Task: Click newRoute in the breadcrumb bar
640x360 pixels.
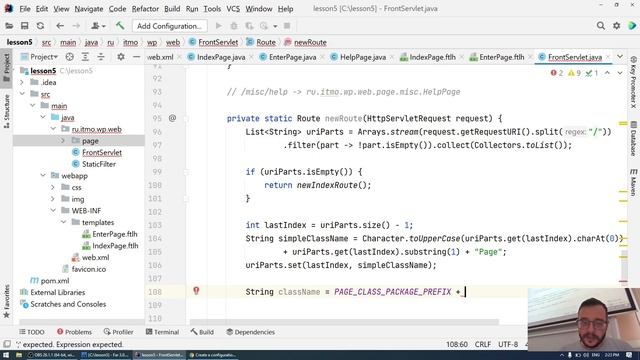Action: 310,42
